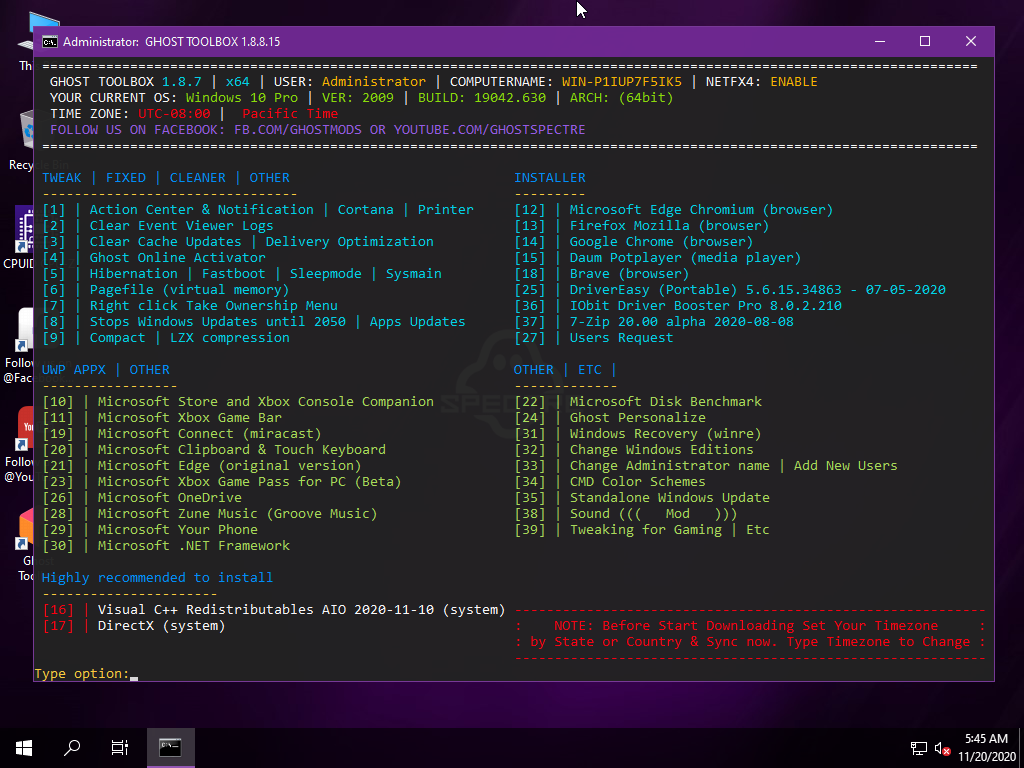Image resolution: width=1024 pixels, height=768 pixels.
Task: Click 'Hibernation' option text
Action: 133,274
